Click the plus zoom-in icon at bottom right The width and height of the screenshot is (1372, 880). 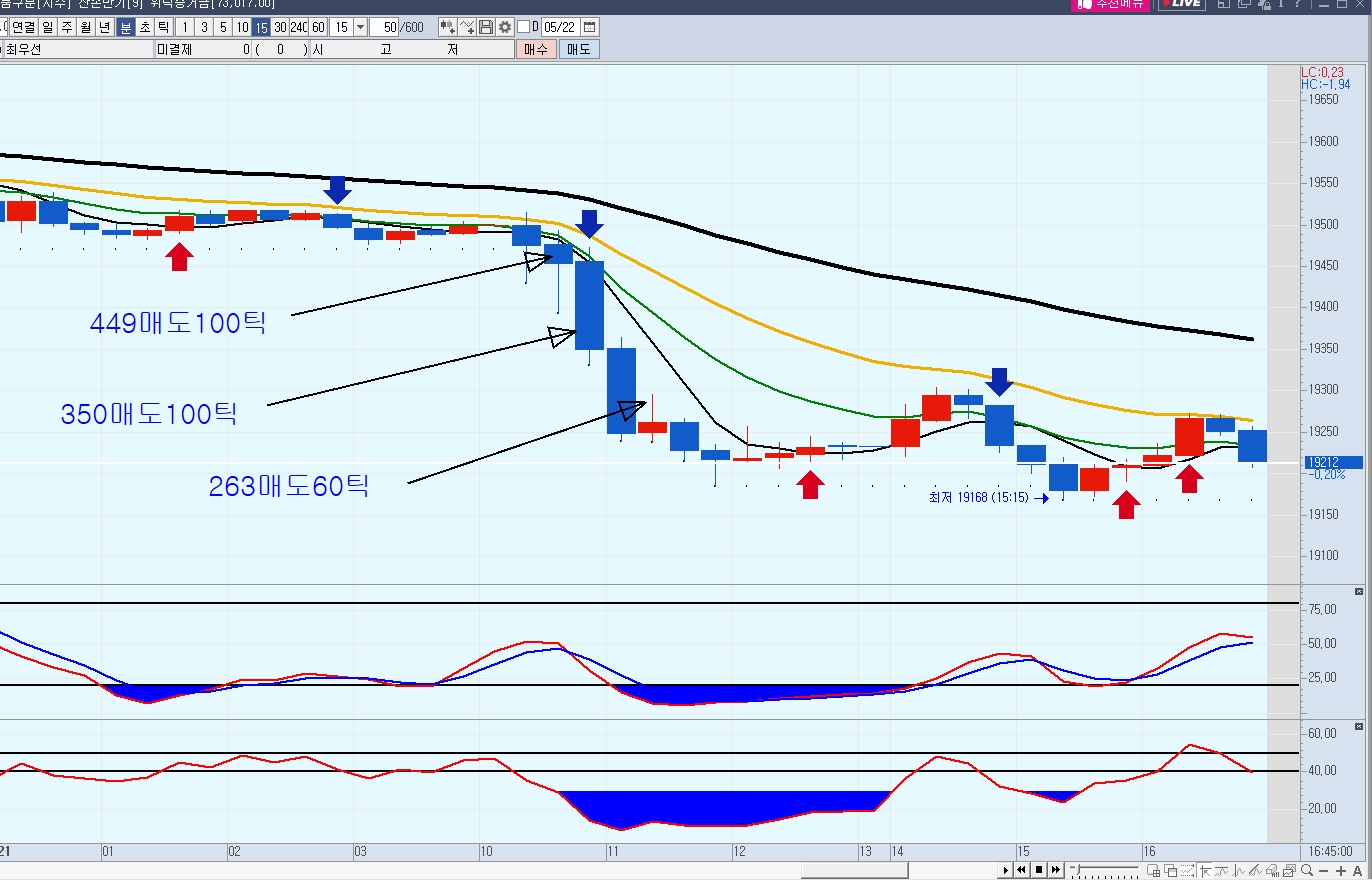click(x=1341, y=871)
